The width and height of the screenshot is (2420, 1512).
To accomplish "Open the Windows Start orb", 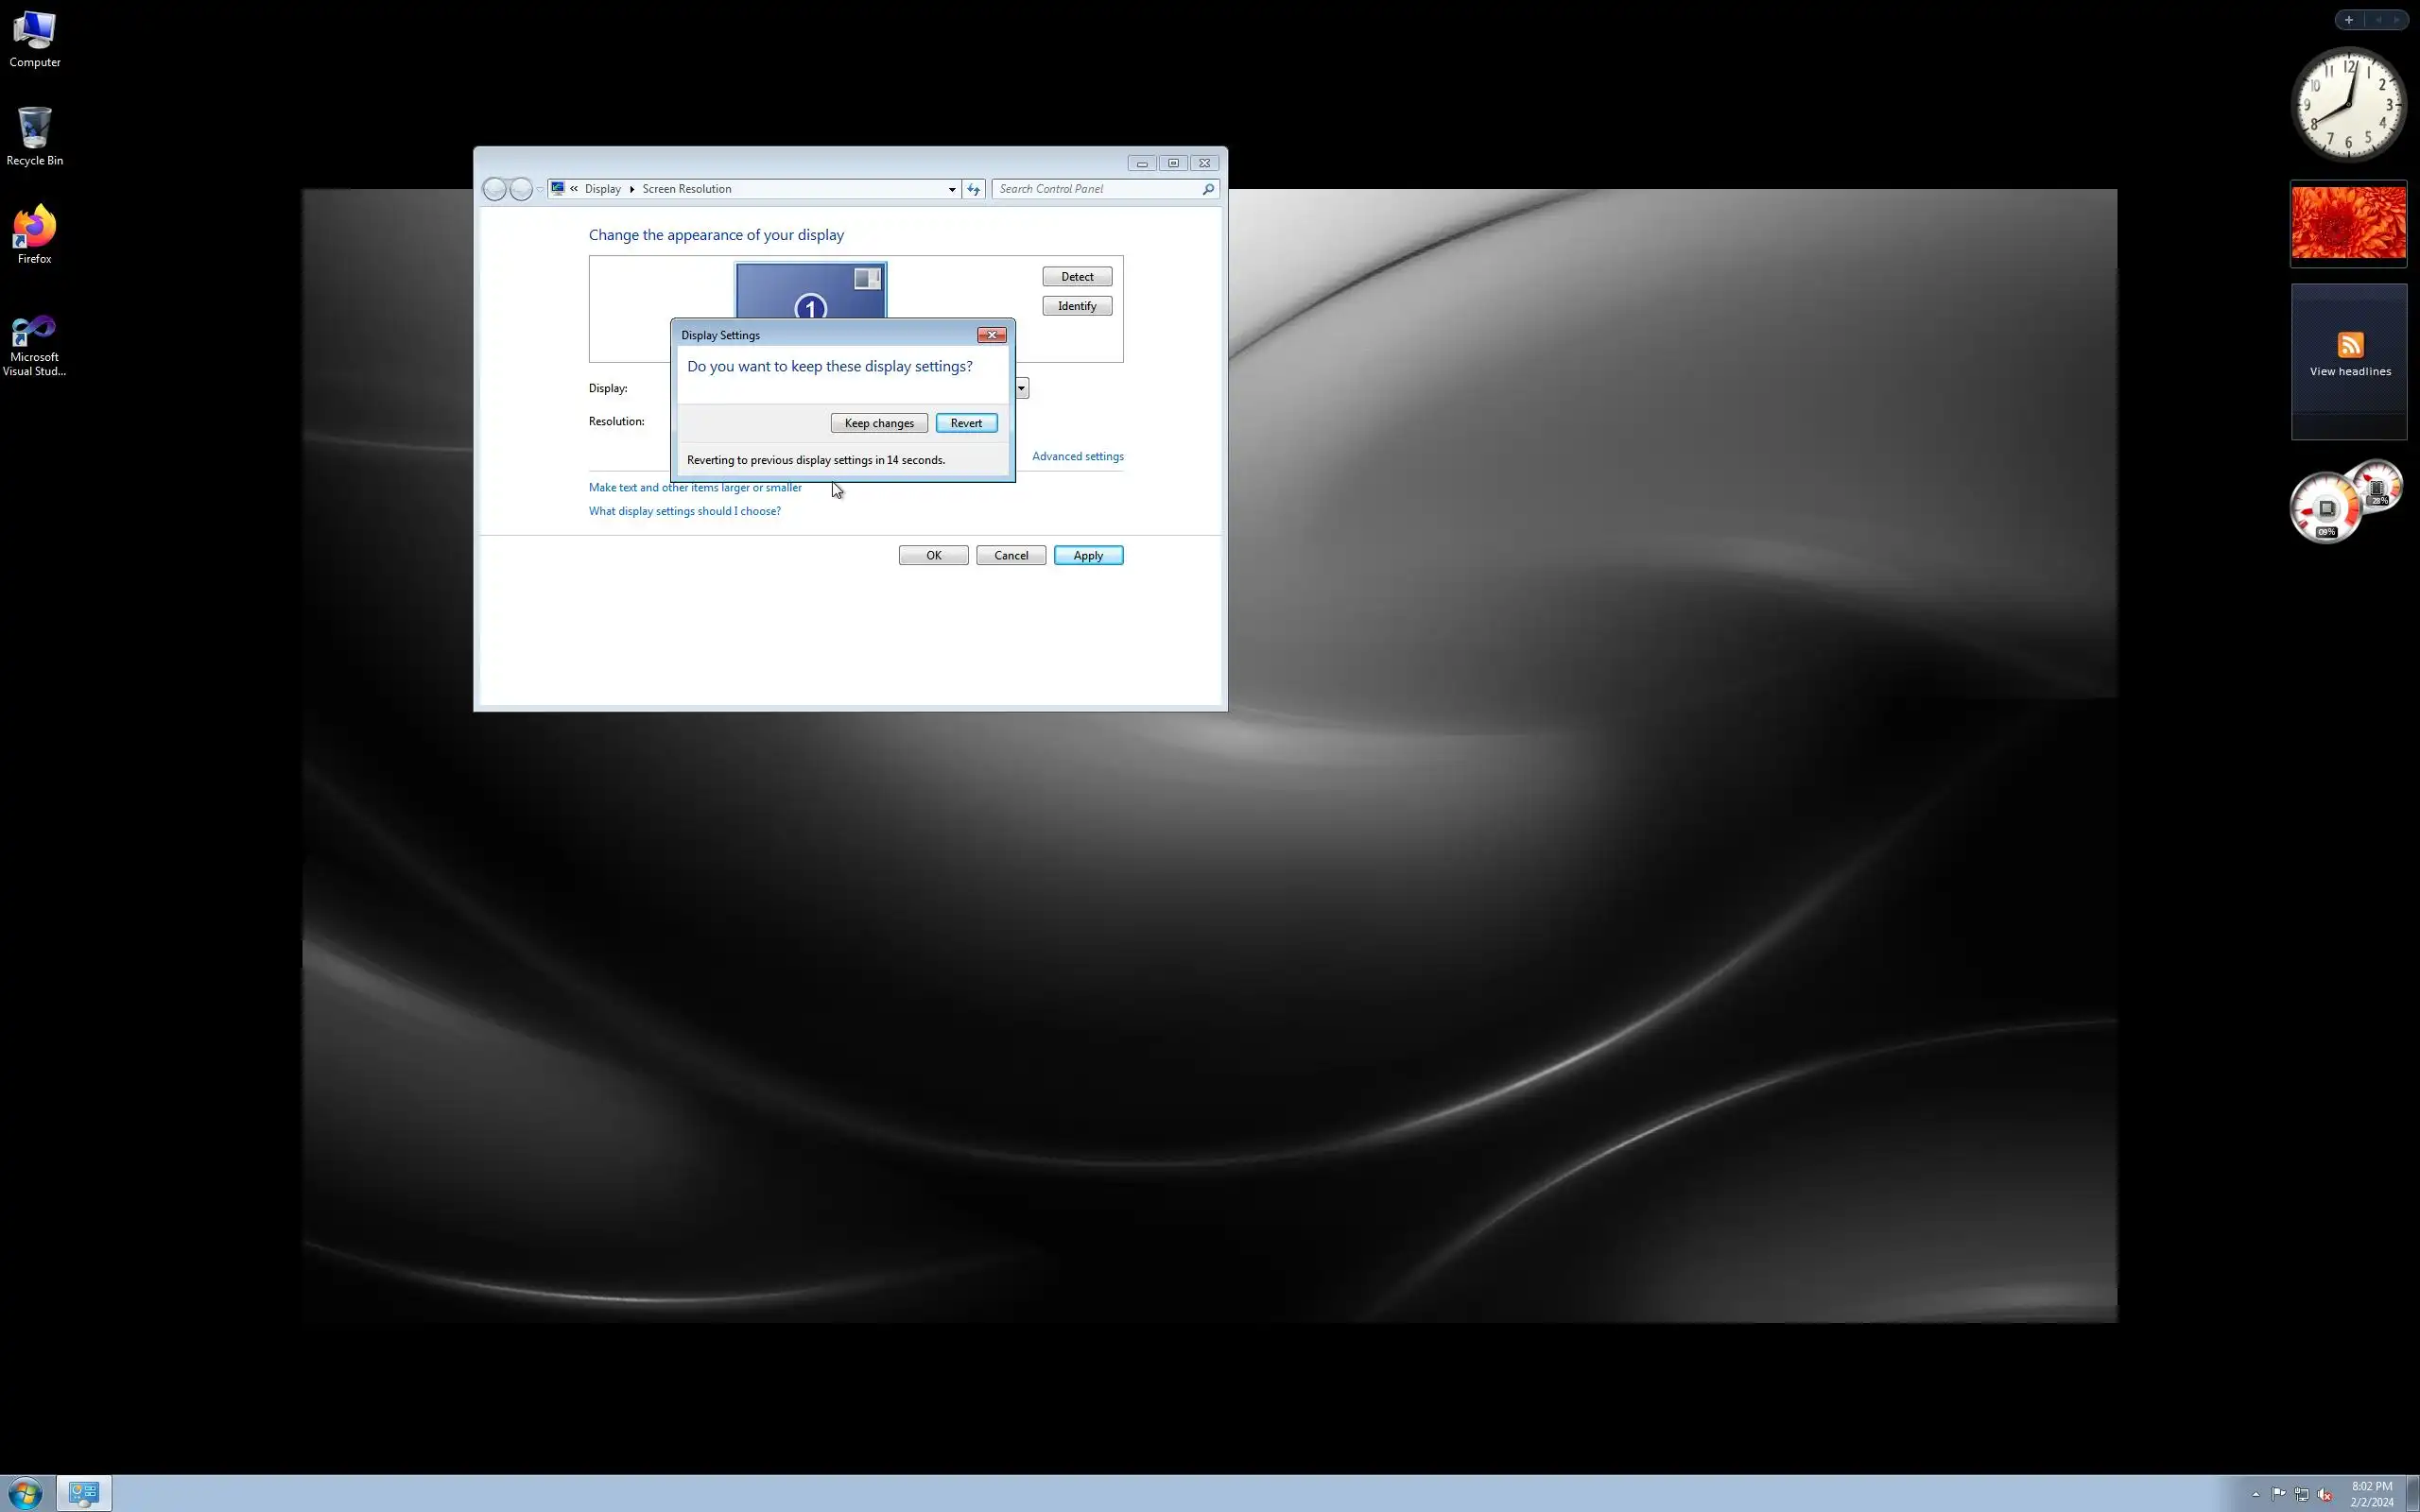I will pyautogui.click(x=25, y=1494).
